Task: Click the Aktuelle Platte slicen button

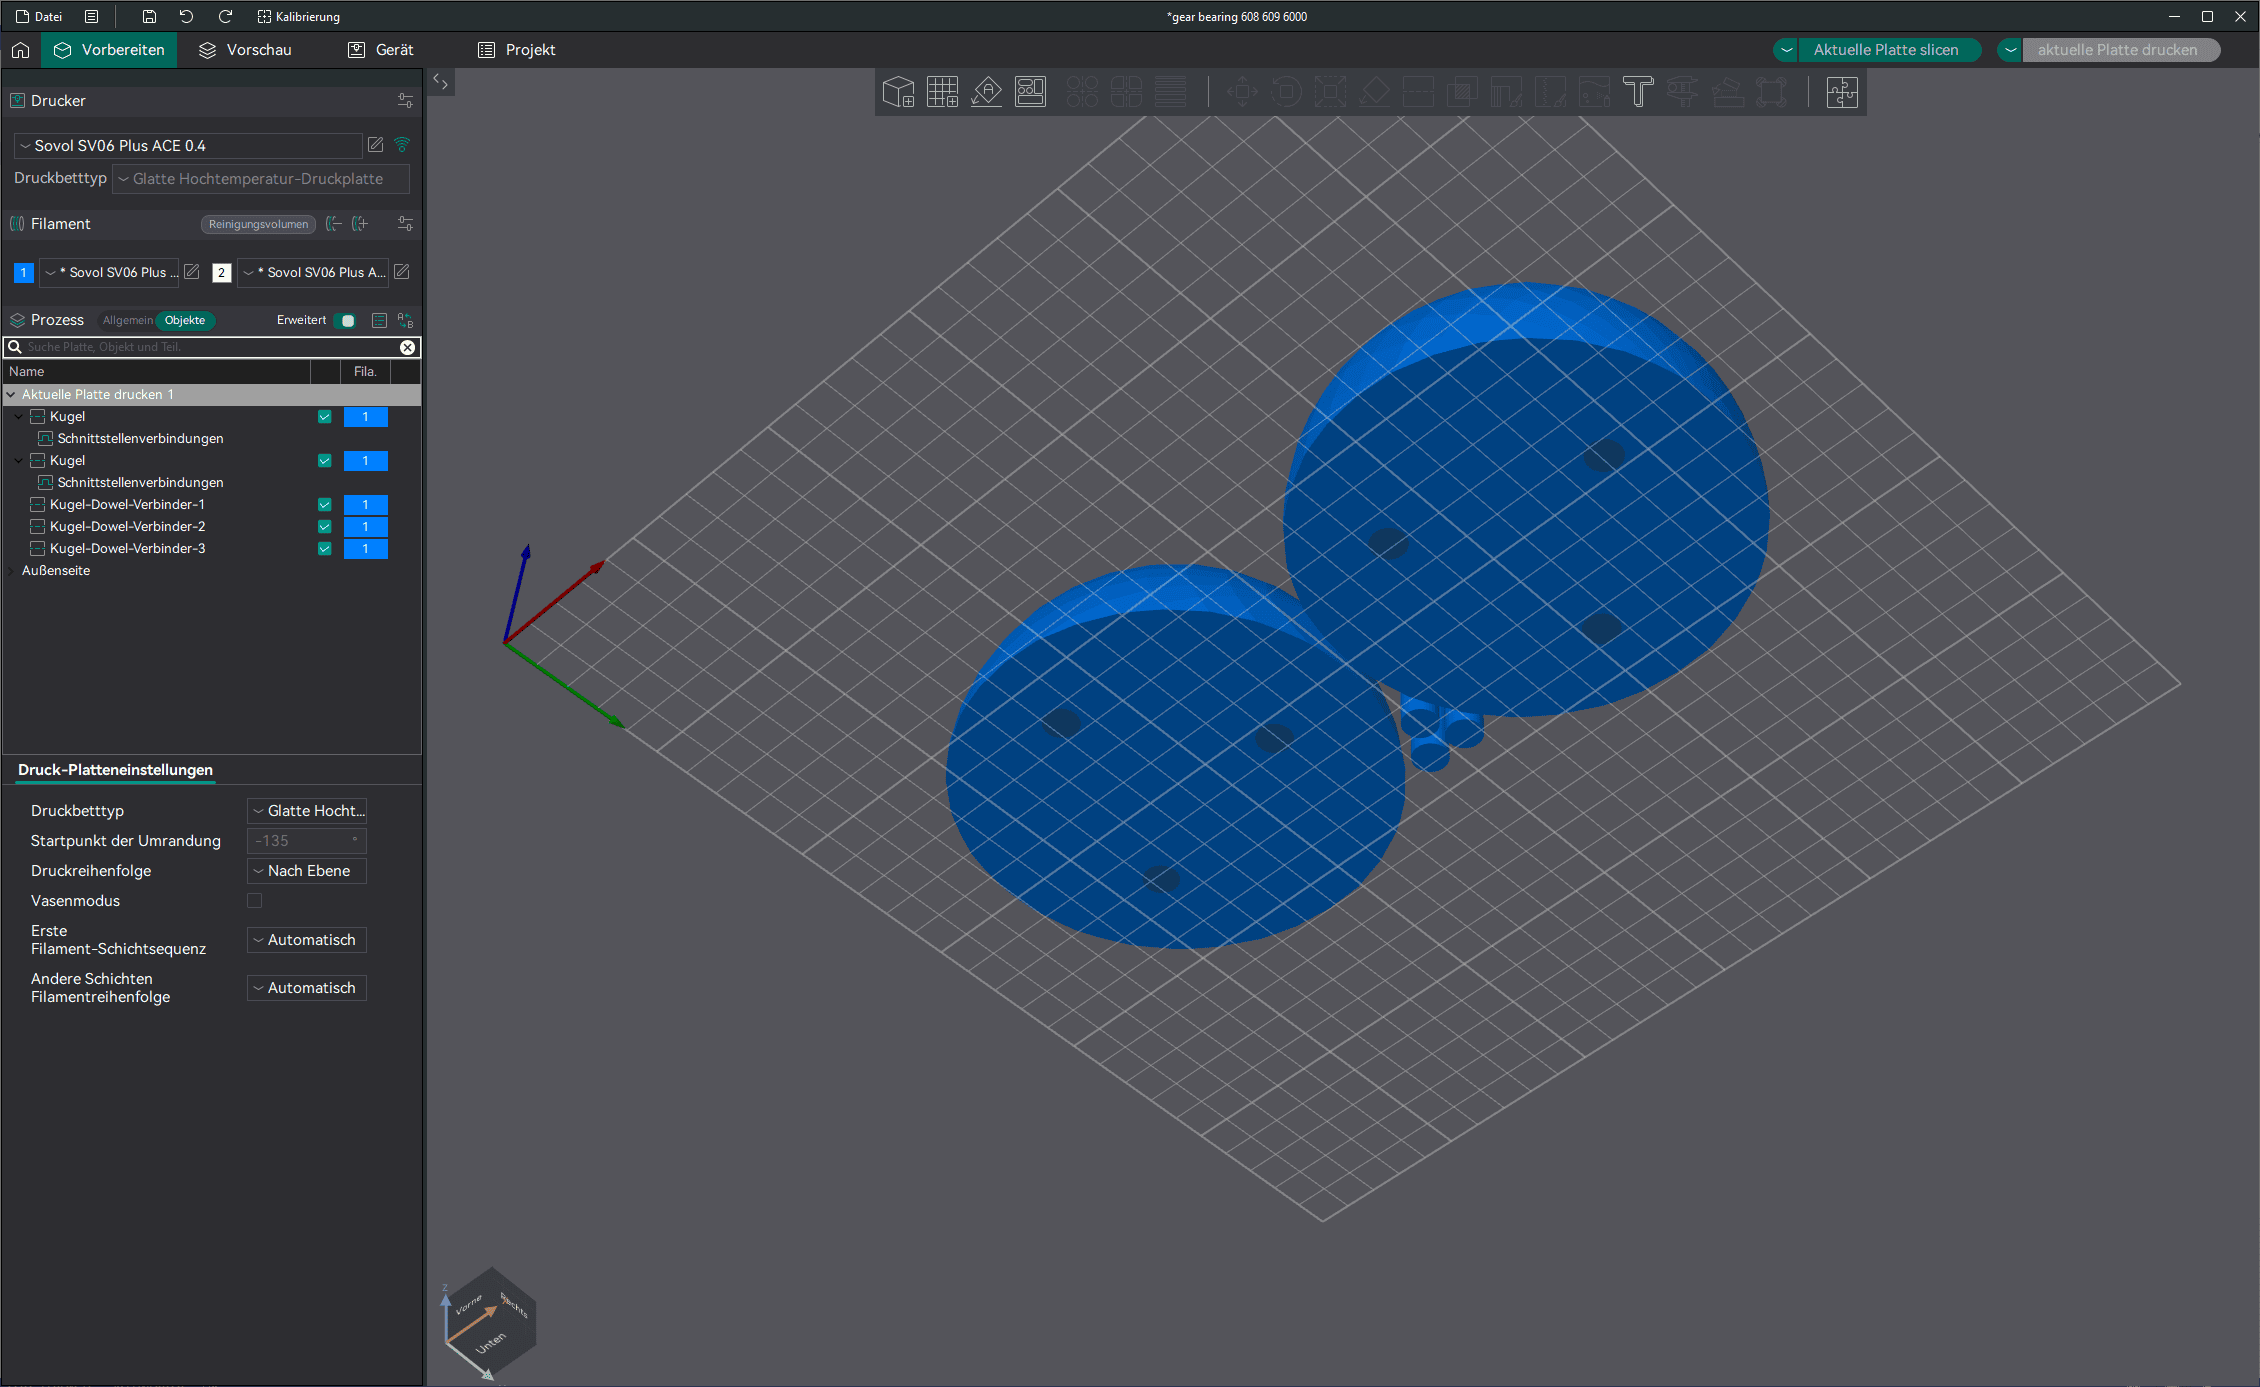Action: coord(1886,50)
